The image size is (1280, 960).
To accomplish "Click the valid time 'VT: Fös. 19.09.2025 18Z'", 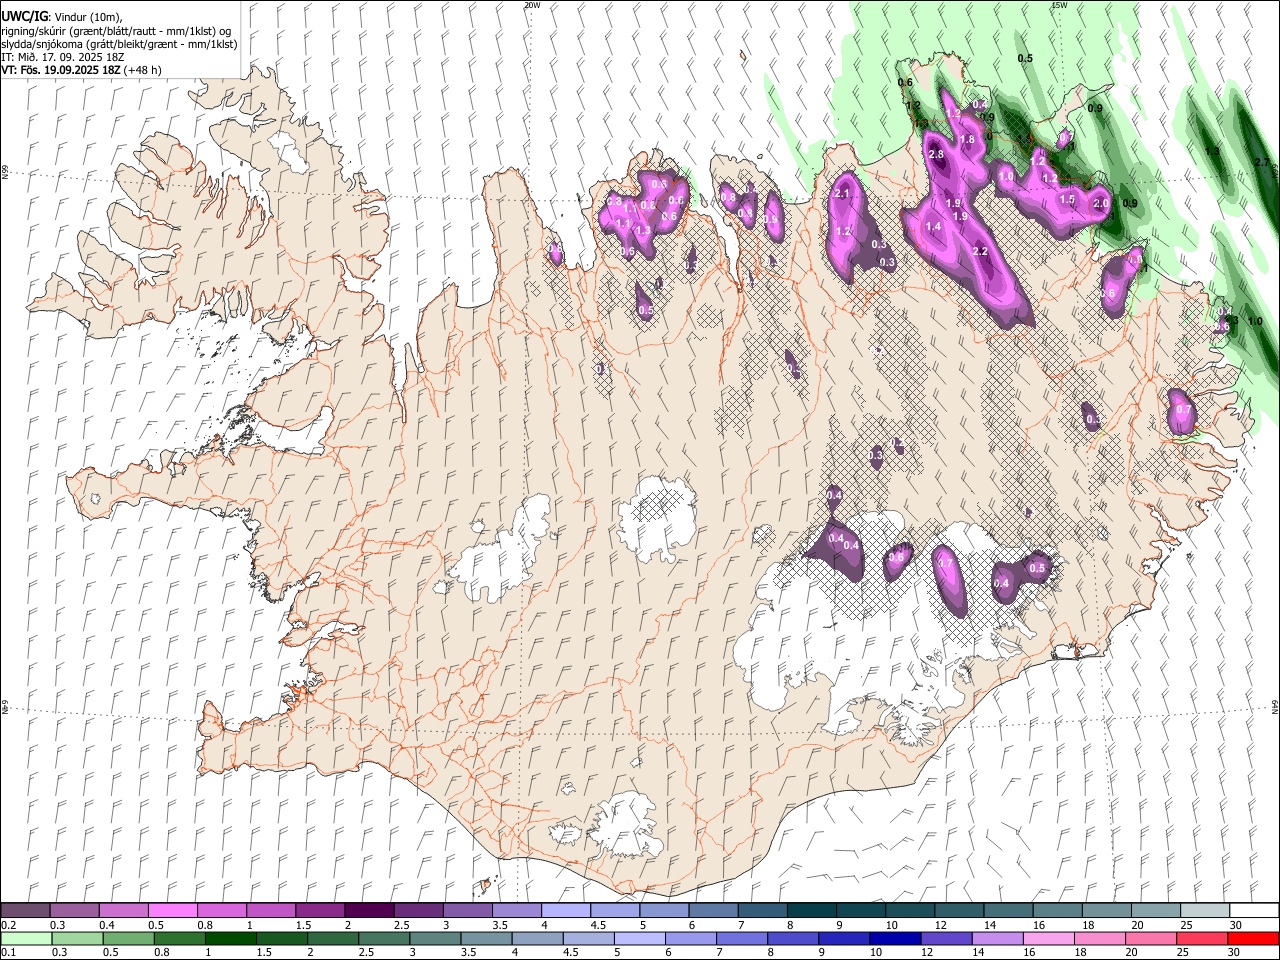I will 61,70.
